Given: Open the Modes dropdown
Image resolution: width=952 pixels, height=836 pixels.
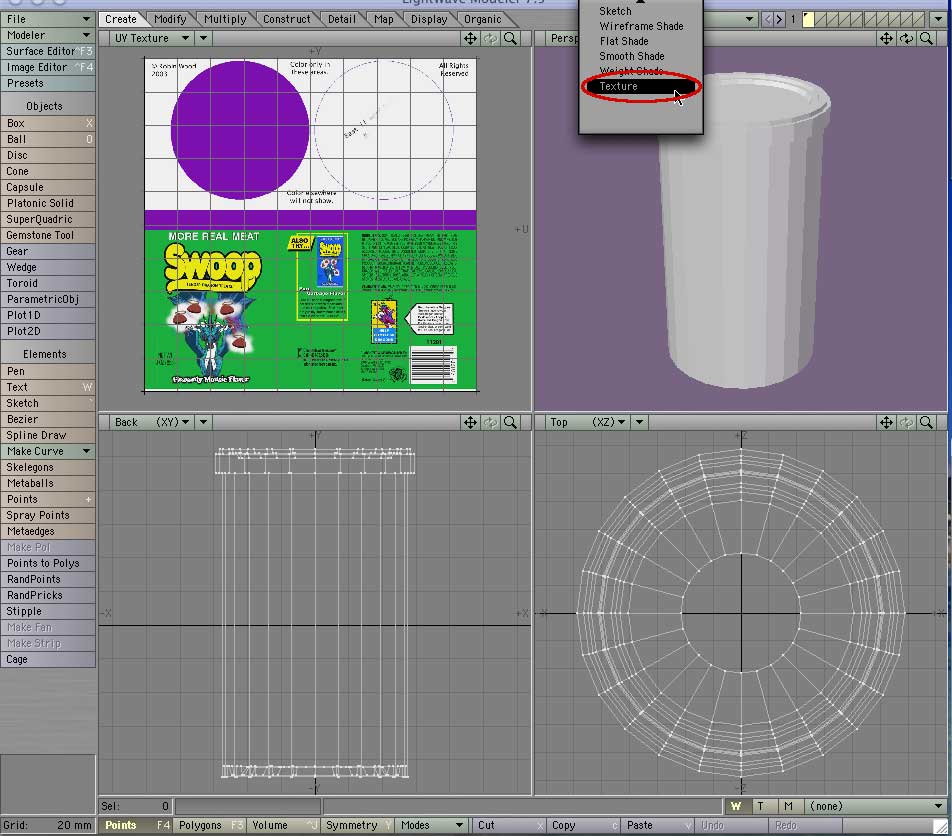Looking at the screenshot, I should pos(432,826).
